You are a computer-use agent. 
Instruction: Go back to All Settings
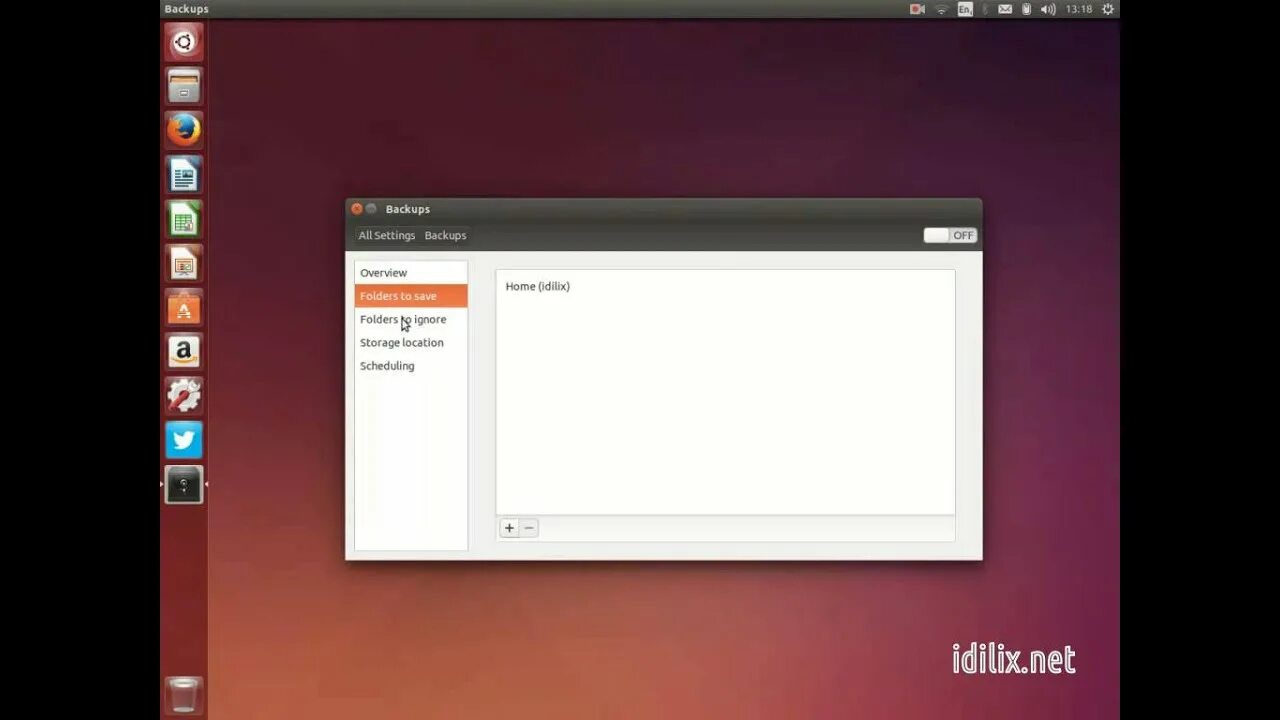[x=387, y=235]
